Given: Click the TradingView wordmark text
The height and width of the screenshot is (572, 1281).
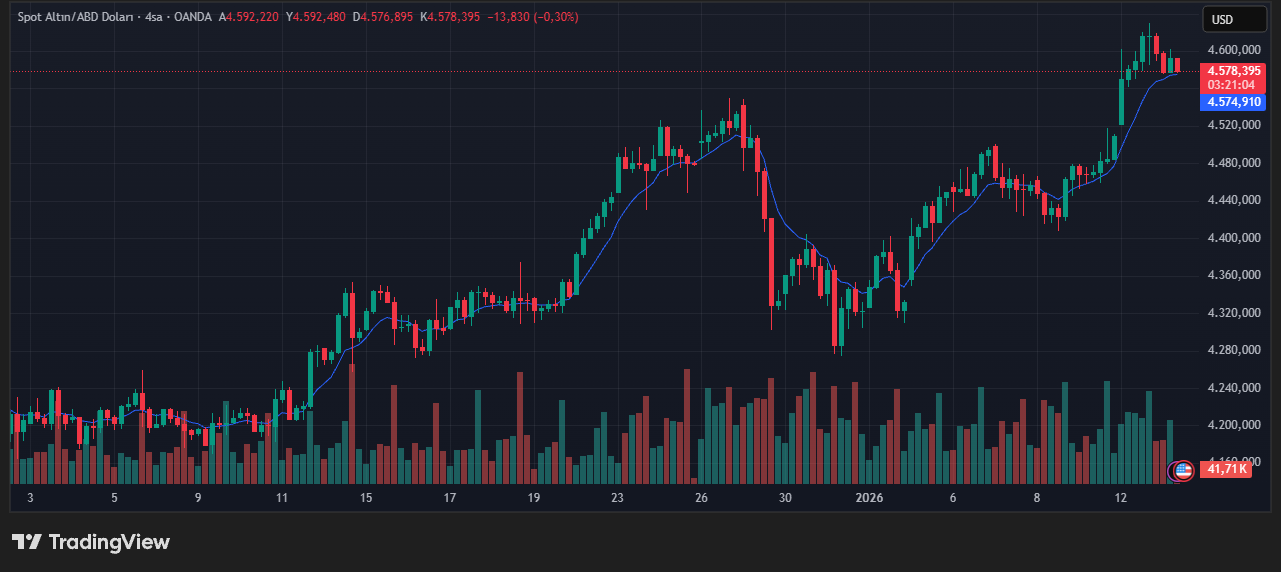Looking at the screenshot, I should pyautogui.click(x=109, y=542).
